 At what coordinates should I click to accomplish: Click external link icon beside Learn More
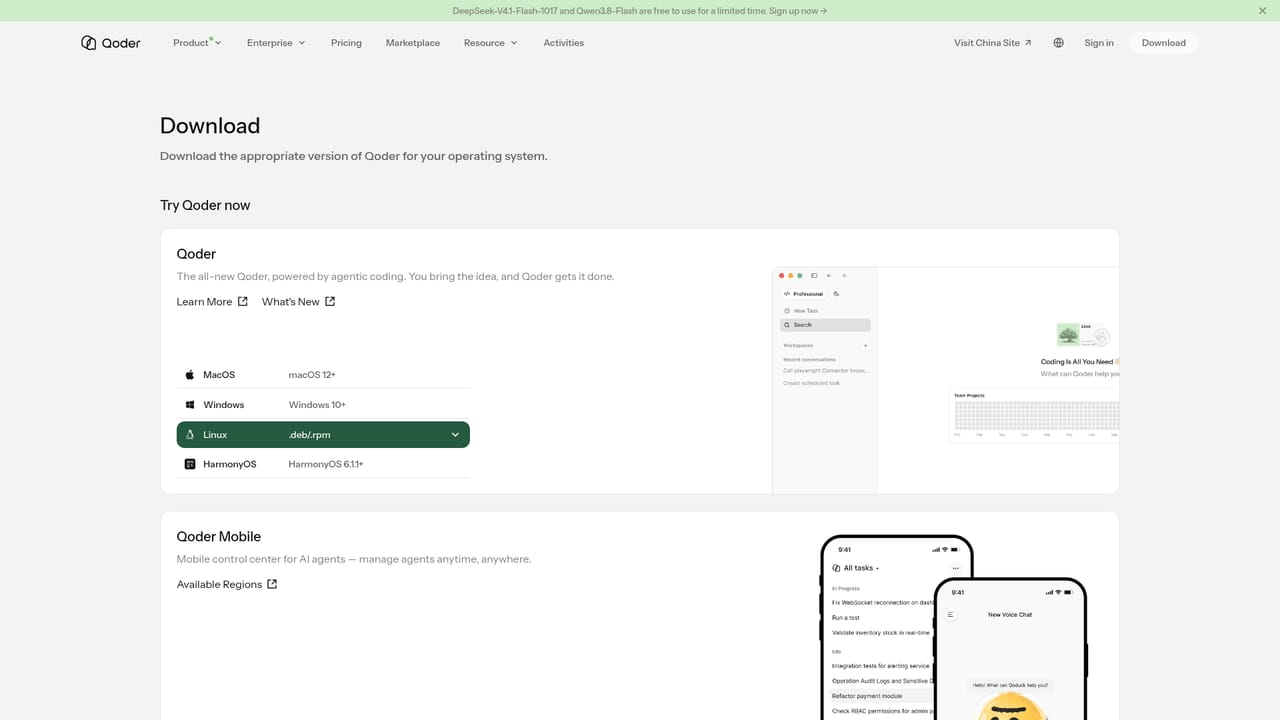pyautogui.click(x=243, y=301)
